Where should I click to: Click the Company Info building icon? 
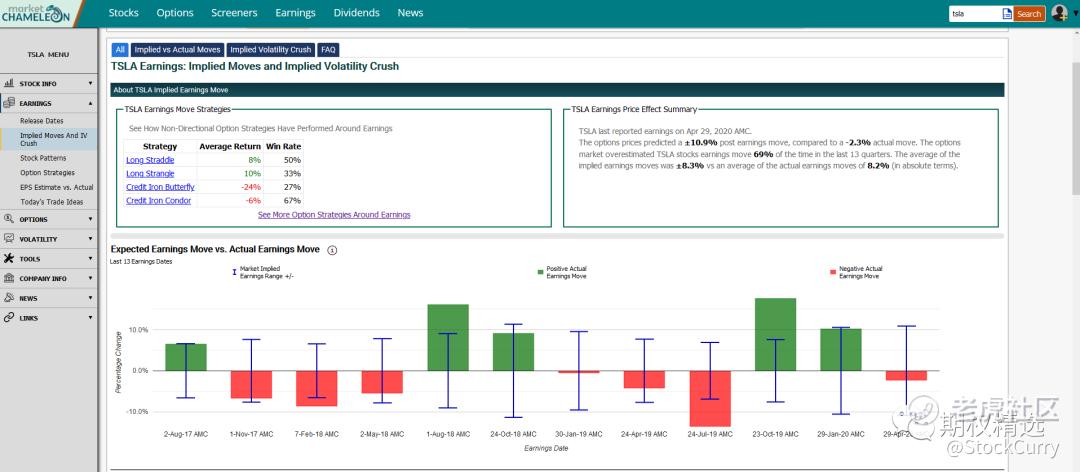(x=9, y=278)
